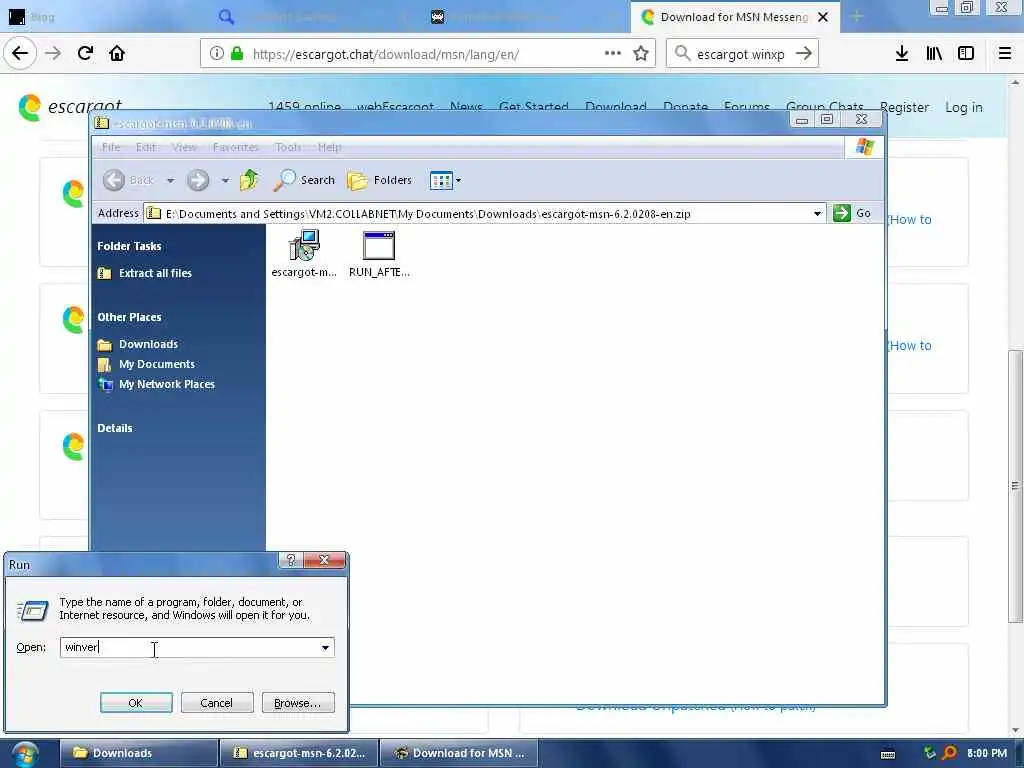The height and width of the screenshot is (768, 1024).
Task: Open the Favorites menu in Explorer
Action: click(x=236, y=147)
